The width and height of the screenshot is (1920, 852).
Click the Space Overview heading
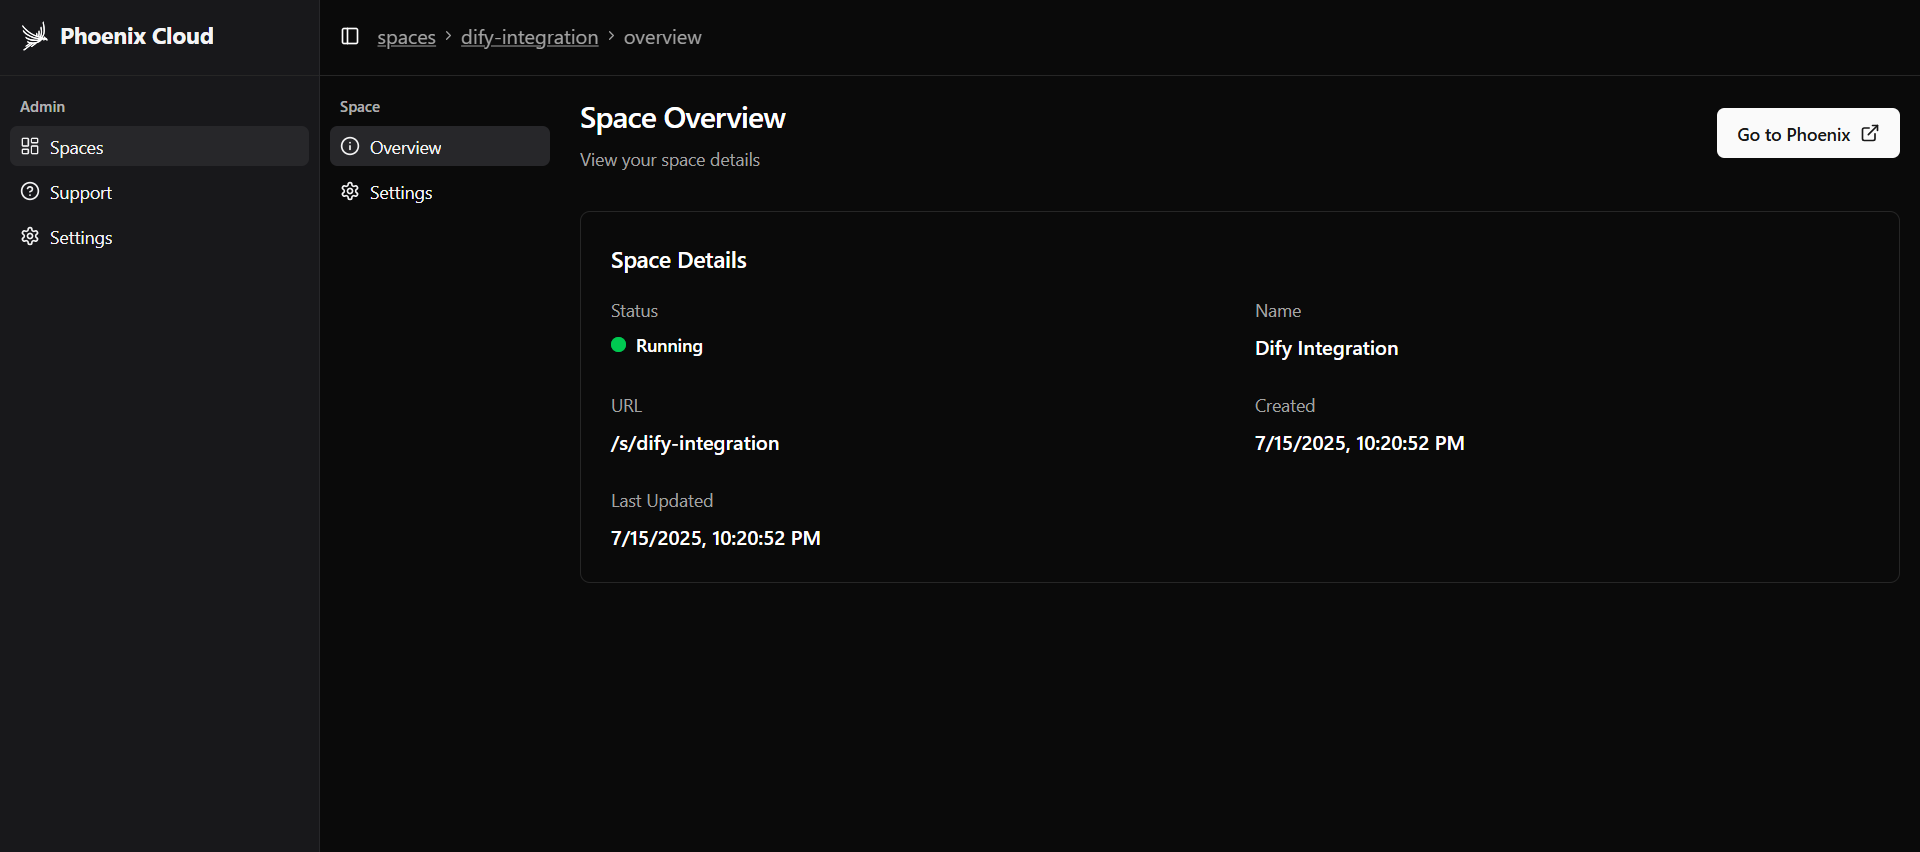682,118
